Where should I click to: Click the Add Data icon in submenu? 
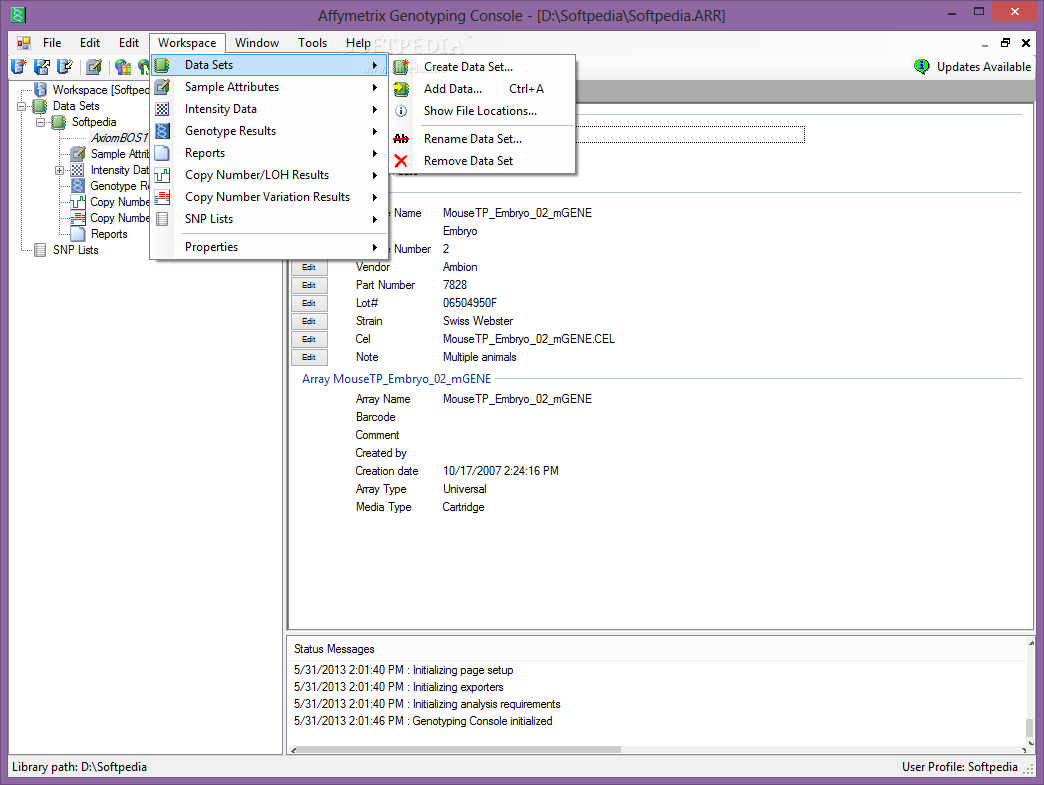pos(401,89)
